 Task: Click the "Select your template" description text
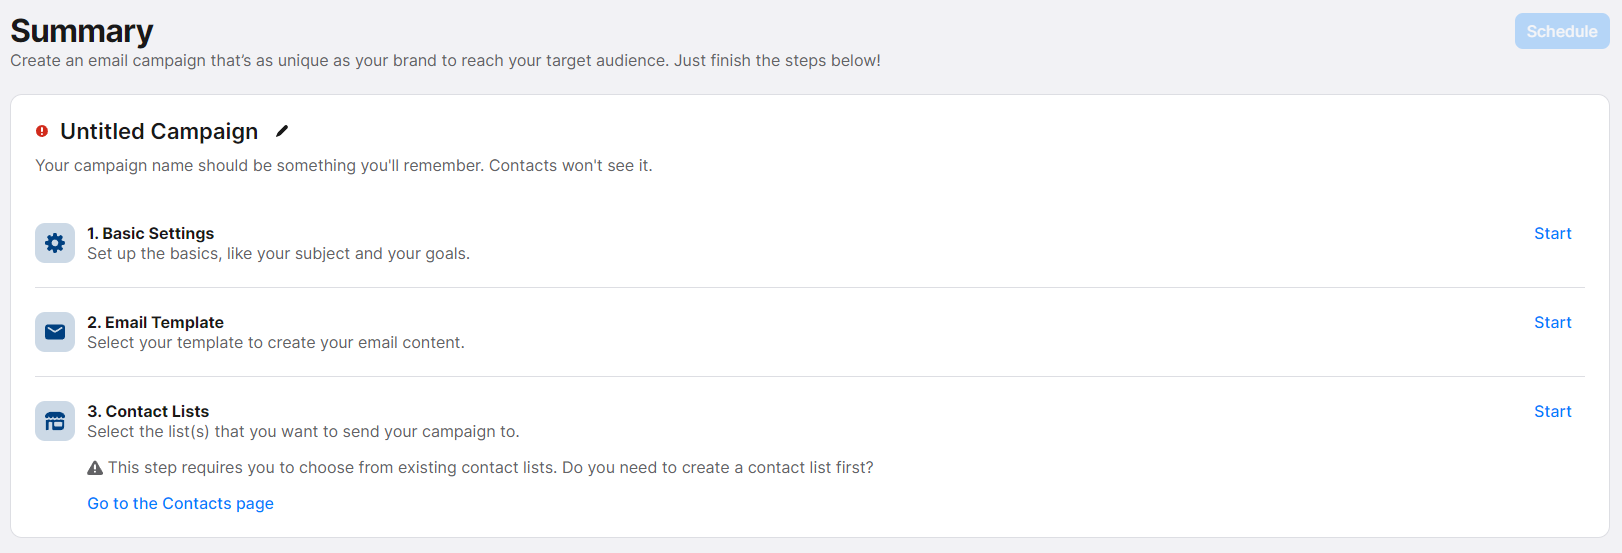[x=276, y=343]
